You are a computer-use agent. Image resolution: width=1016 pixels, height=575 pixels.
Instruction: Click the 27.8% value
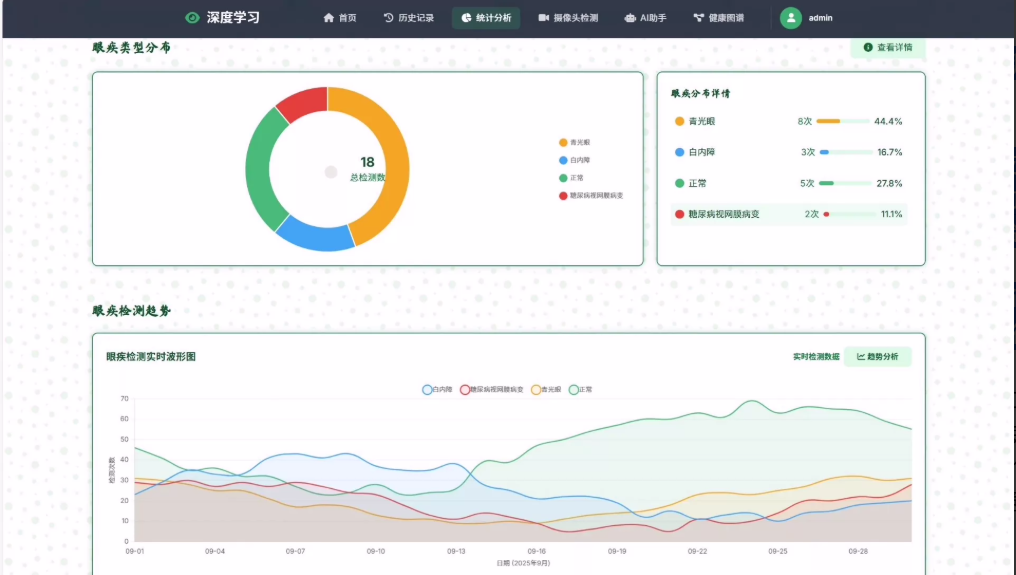[889, 183]
